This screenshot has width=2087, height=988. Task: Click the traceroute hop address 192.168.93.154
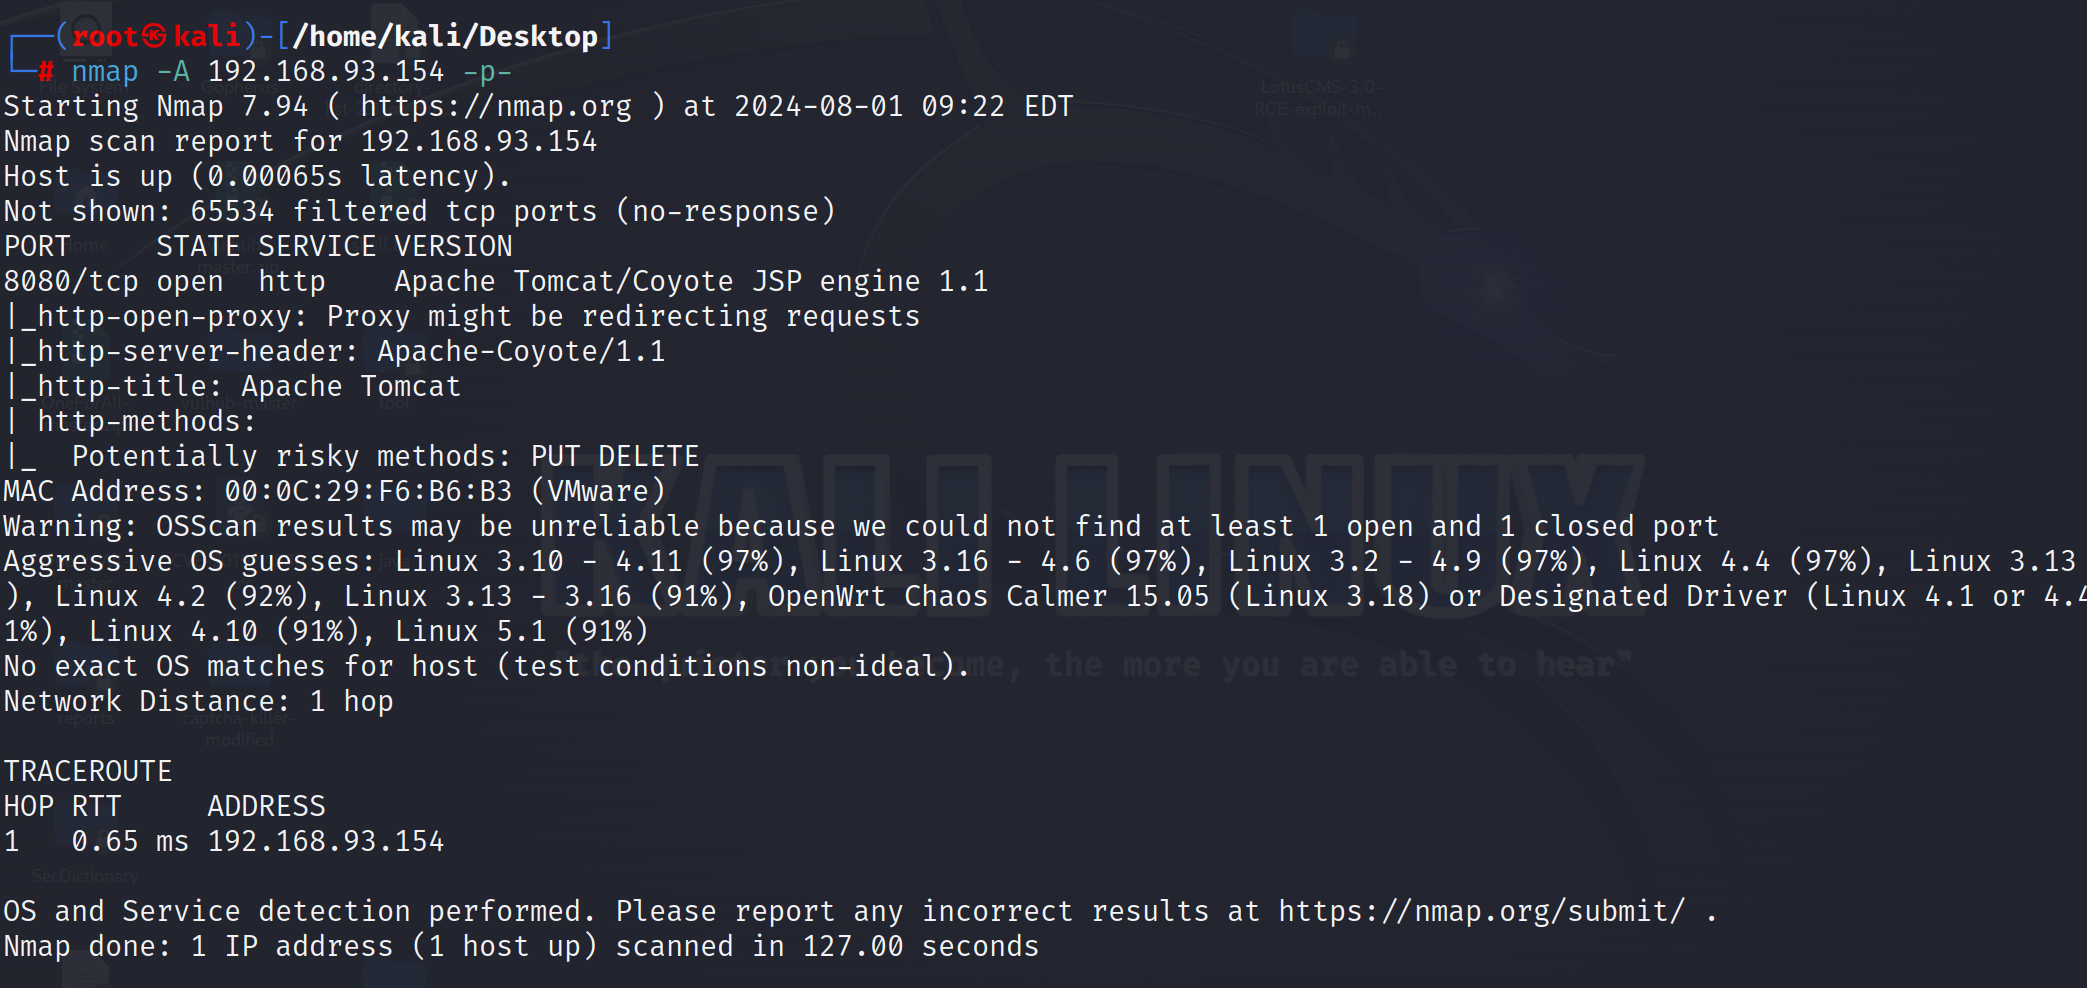point(325,841)
